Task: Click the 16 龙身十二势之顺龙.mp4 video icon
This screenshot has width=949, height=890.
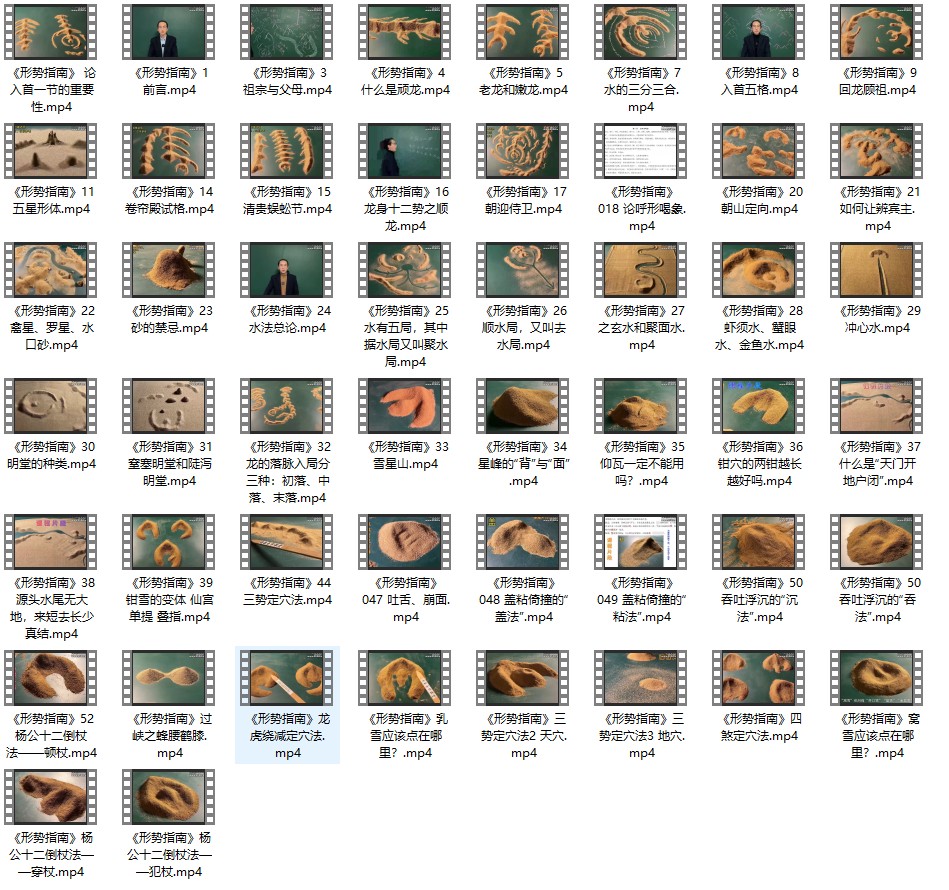Action: pyautogui.click(x=405, y=151)
